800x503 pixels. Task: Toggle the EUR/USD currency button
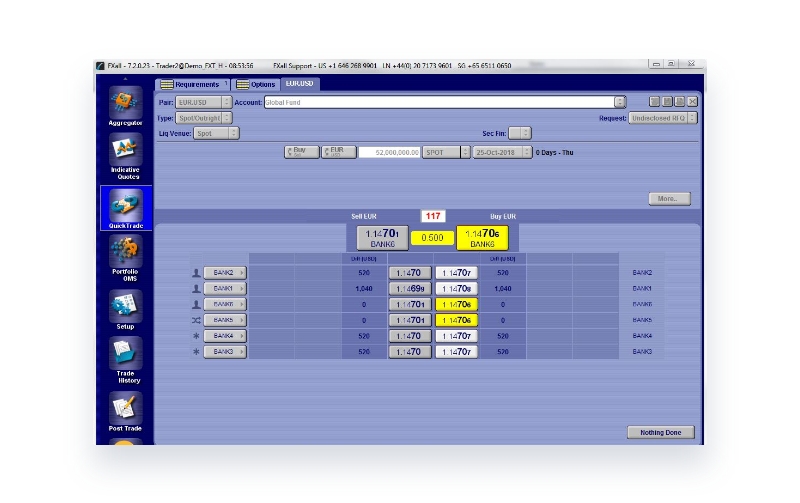click(338, 152)
